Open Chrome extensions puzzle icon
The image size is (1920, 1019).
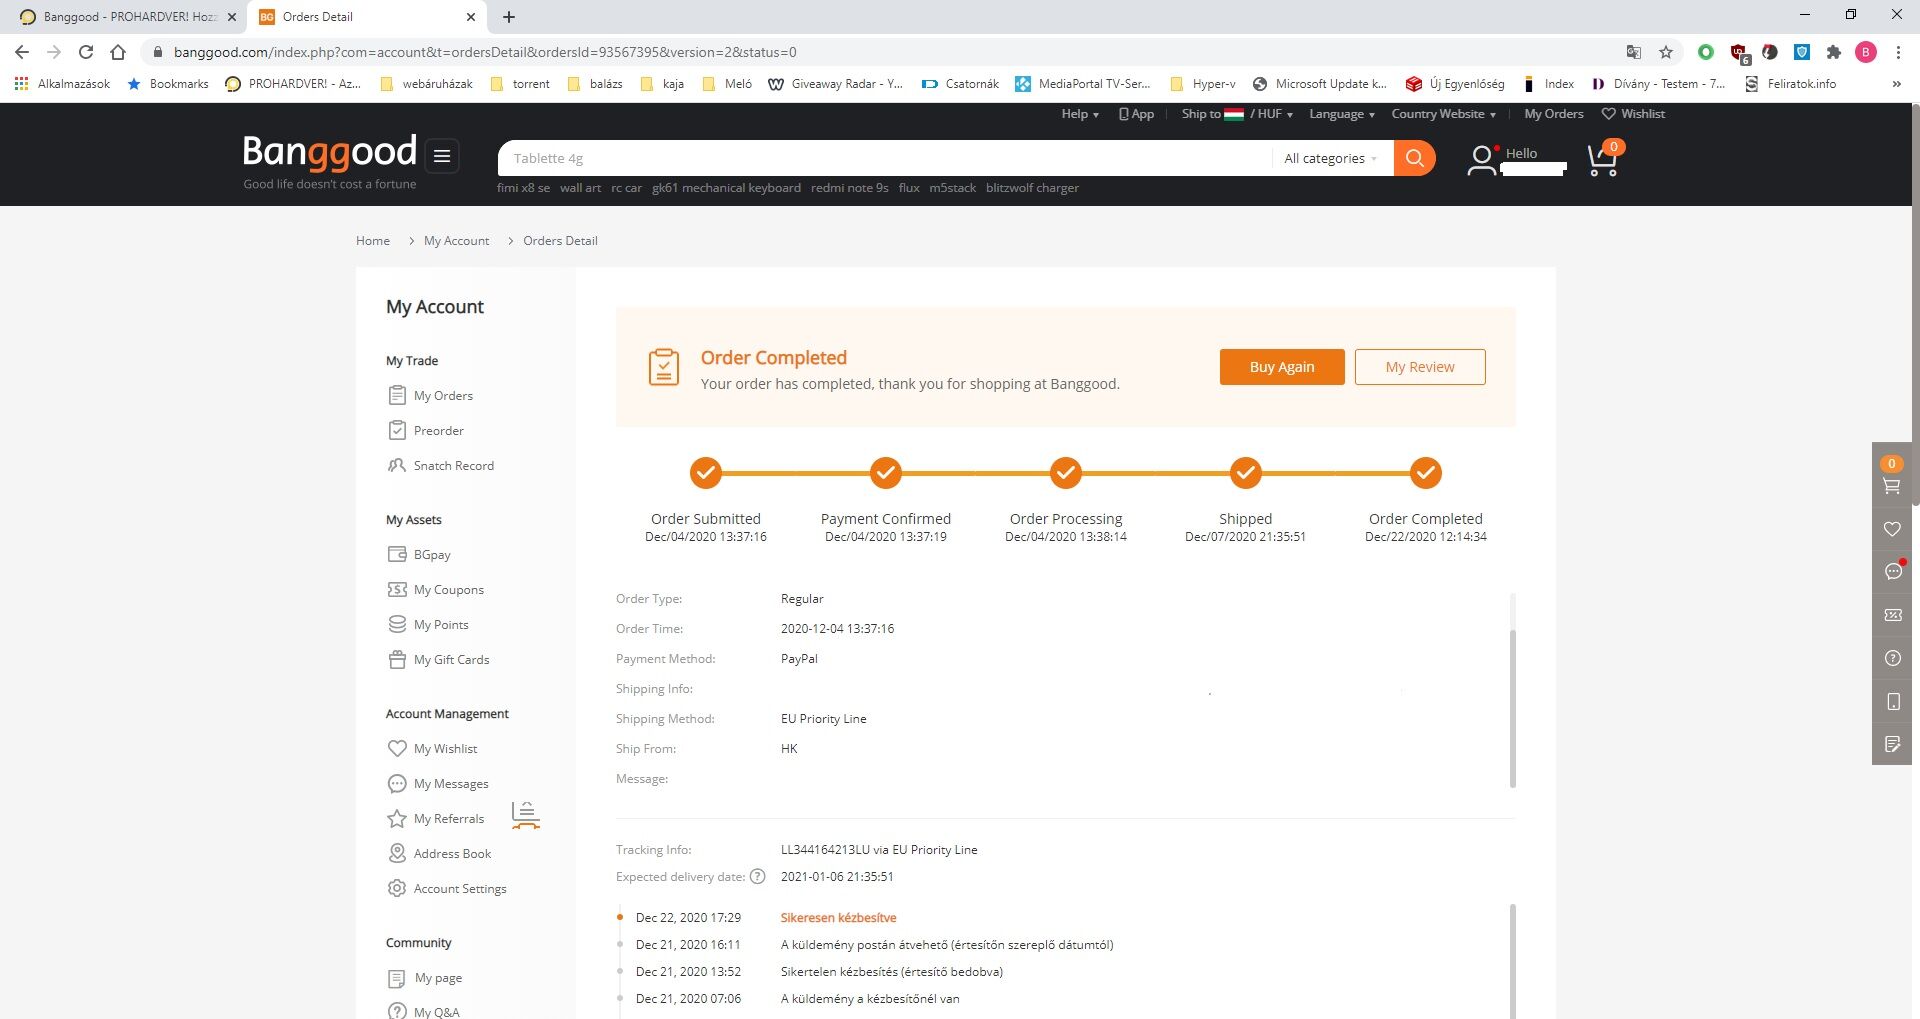1833,52
